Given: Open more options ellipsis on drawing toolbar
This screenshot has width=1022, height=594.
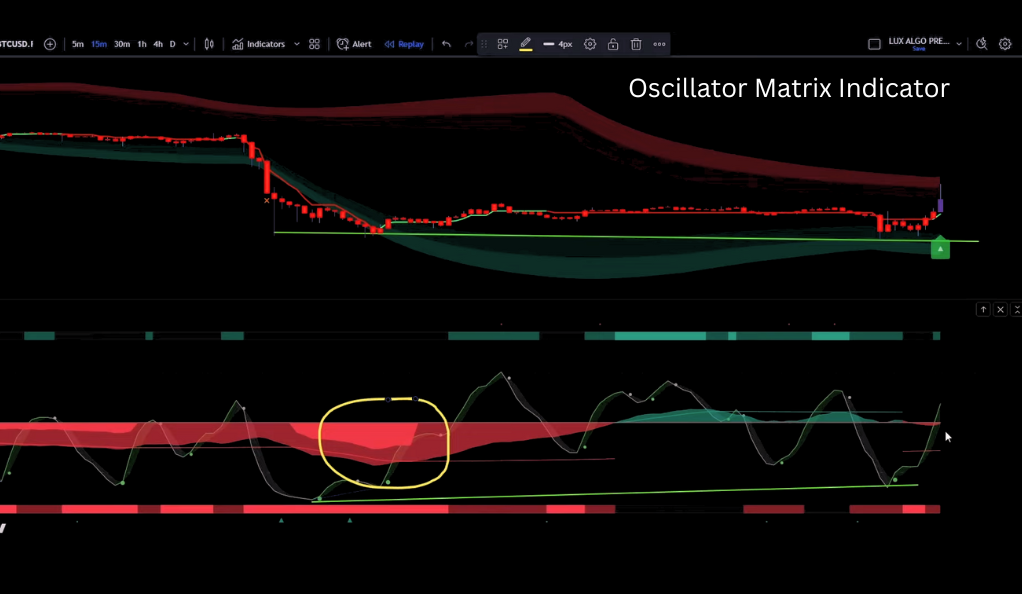Looking at the screenshot, I should pos(660,44).
